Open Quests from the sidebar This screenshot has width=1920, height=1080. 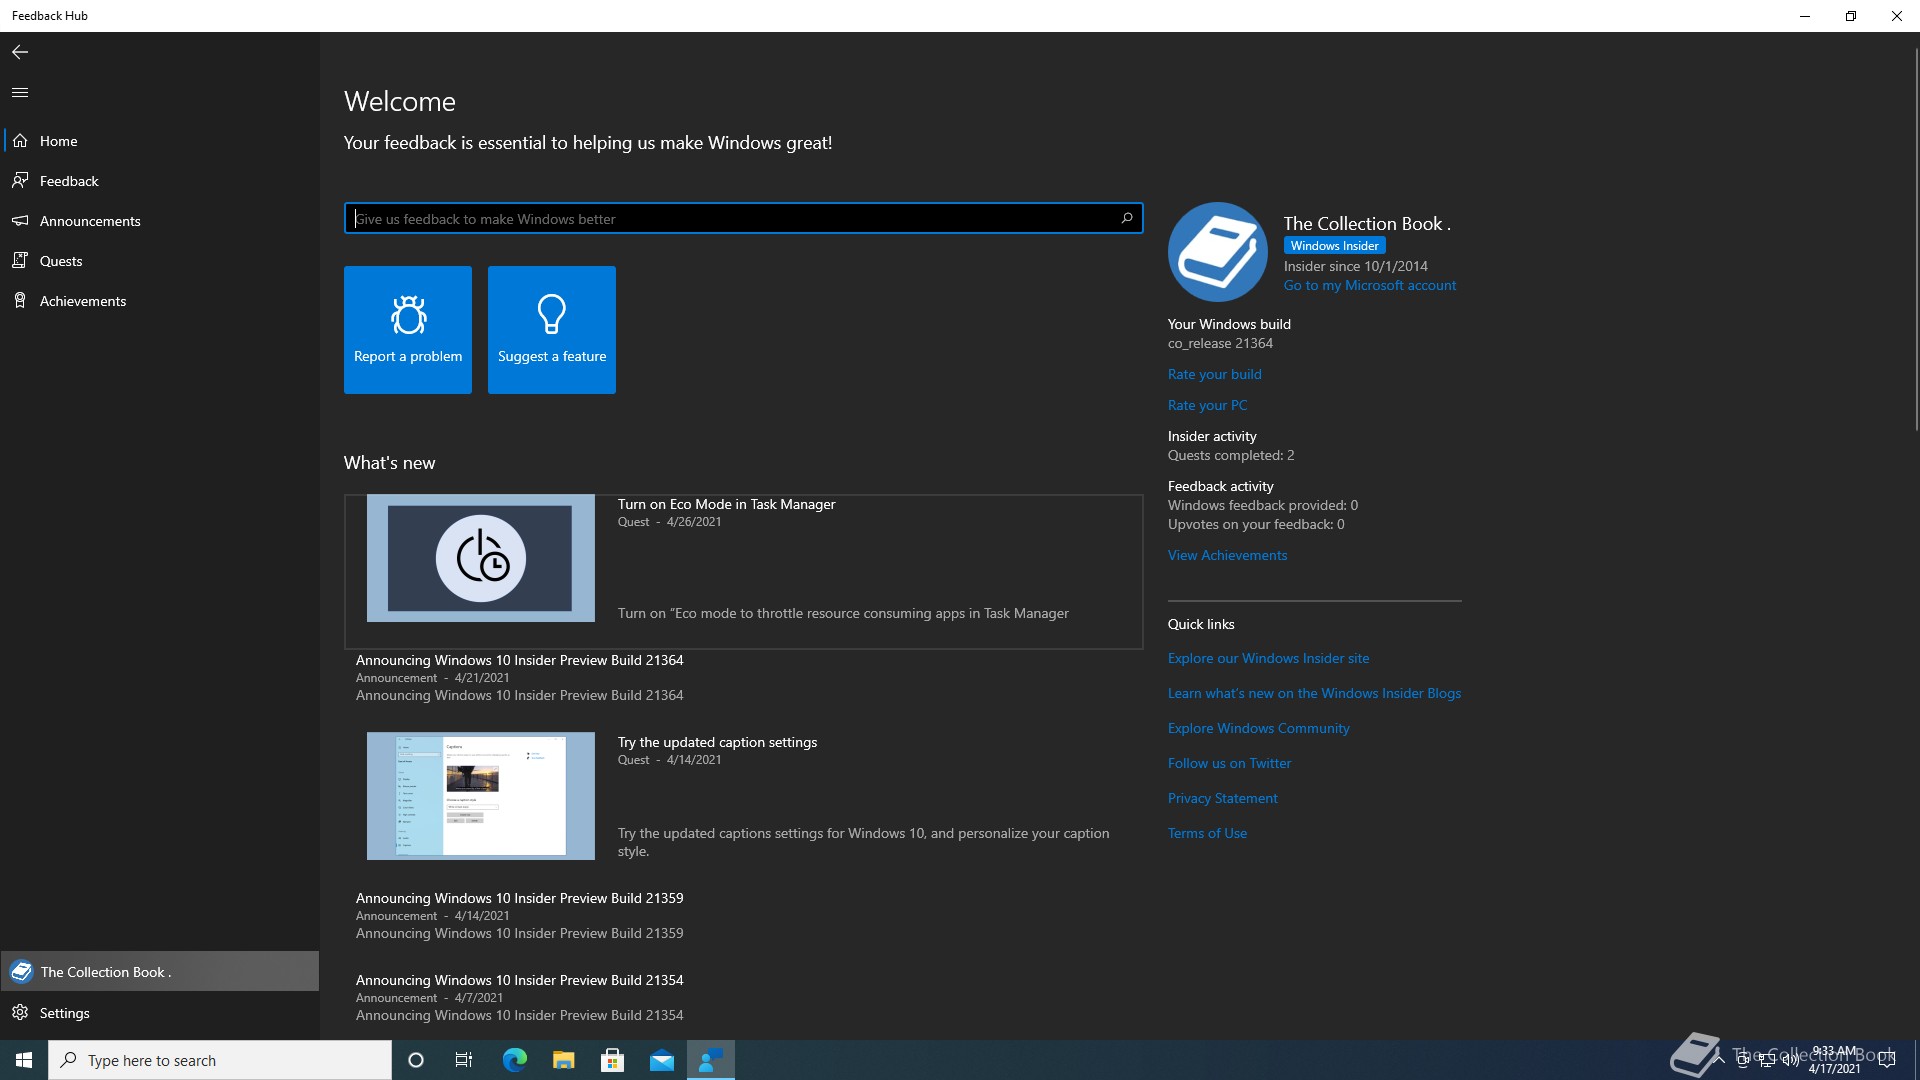click(x=160, y=261)
